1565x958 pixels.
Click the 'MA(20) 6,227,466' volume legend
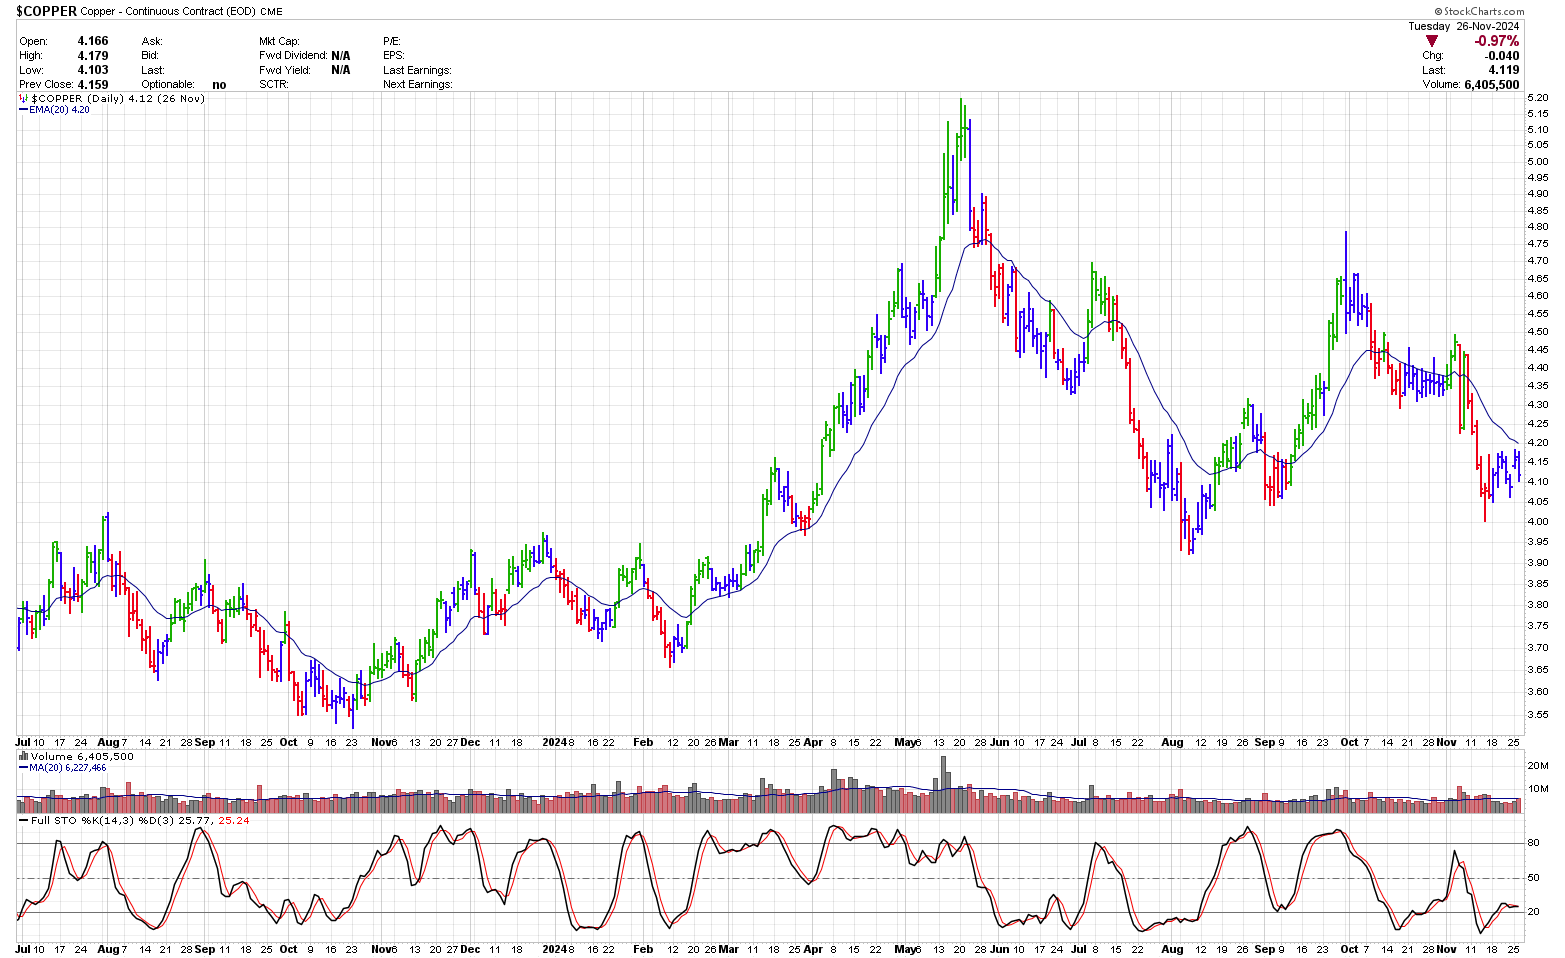tap(68, 768)
